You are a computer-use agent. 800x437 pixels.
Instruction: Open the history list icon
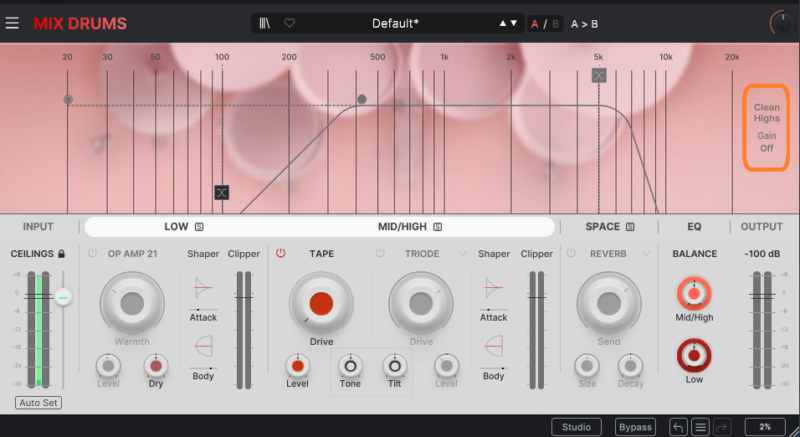(x=701, y=427)
